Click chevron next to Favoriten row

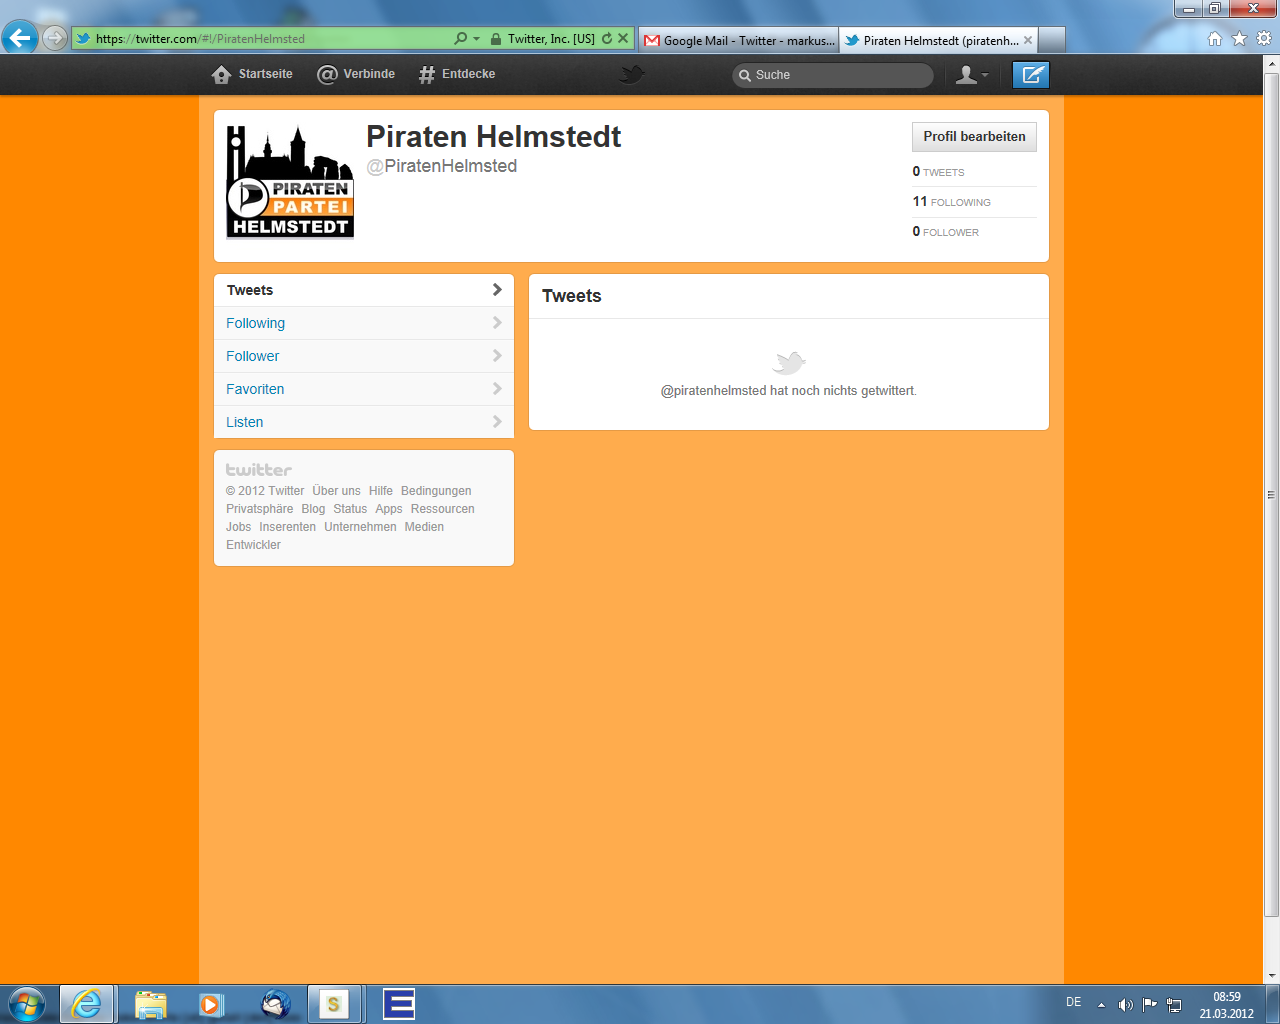click(497, 389)
